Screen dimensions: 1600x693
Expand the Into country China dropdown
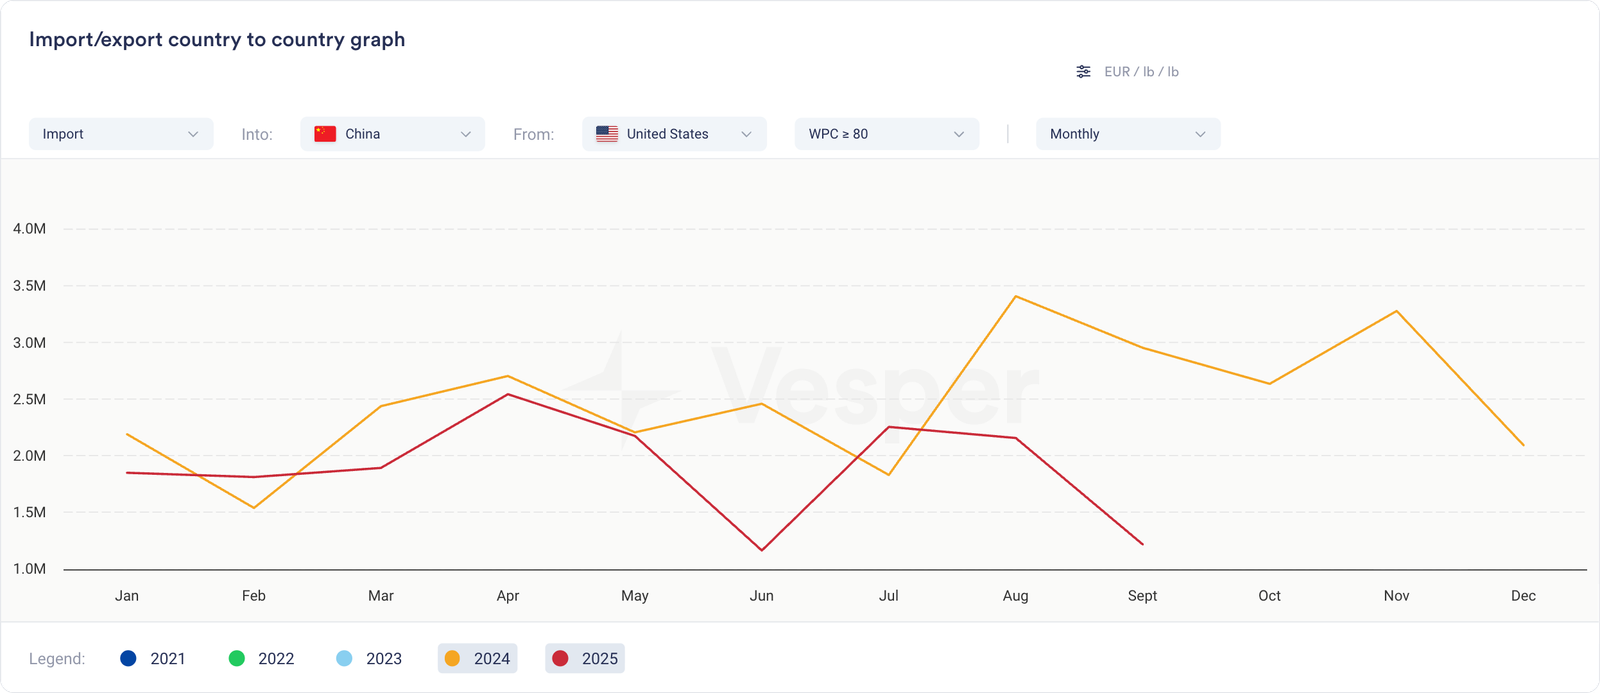pos(392,134)
